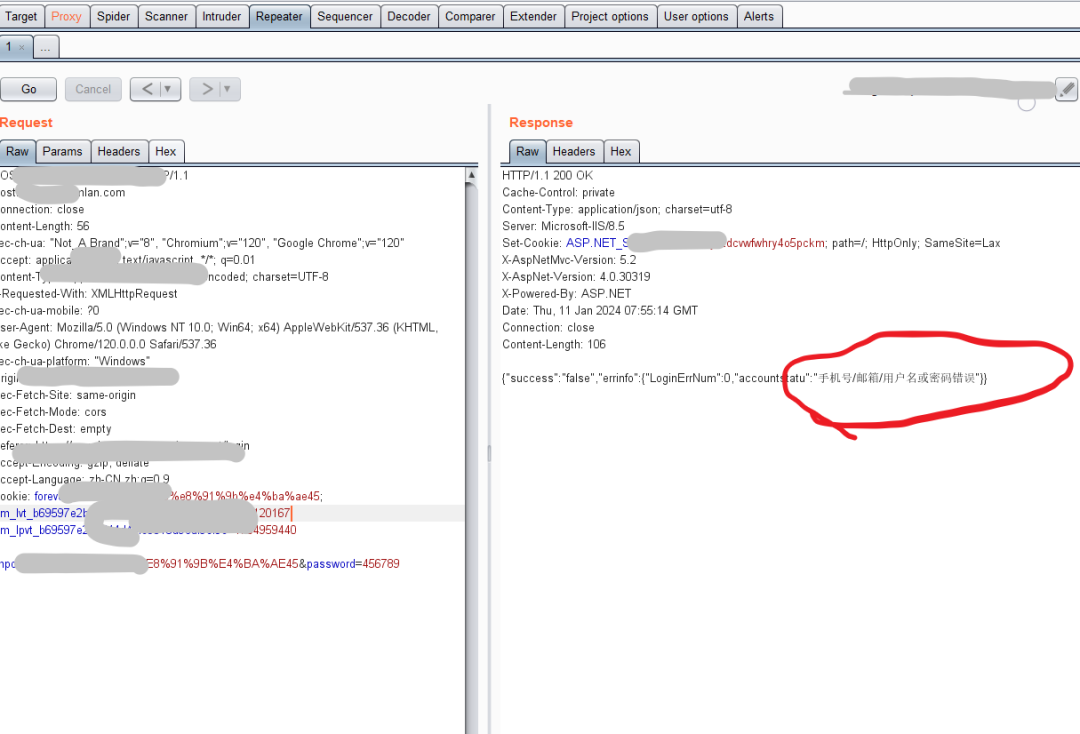Click the Cache-Control: private line

click(x=558, y=193)
